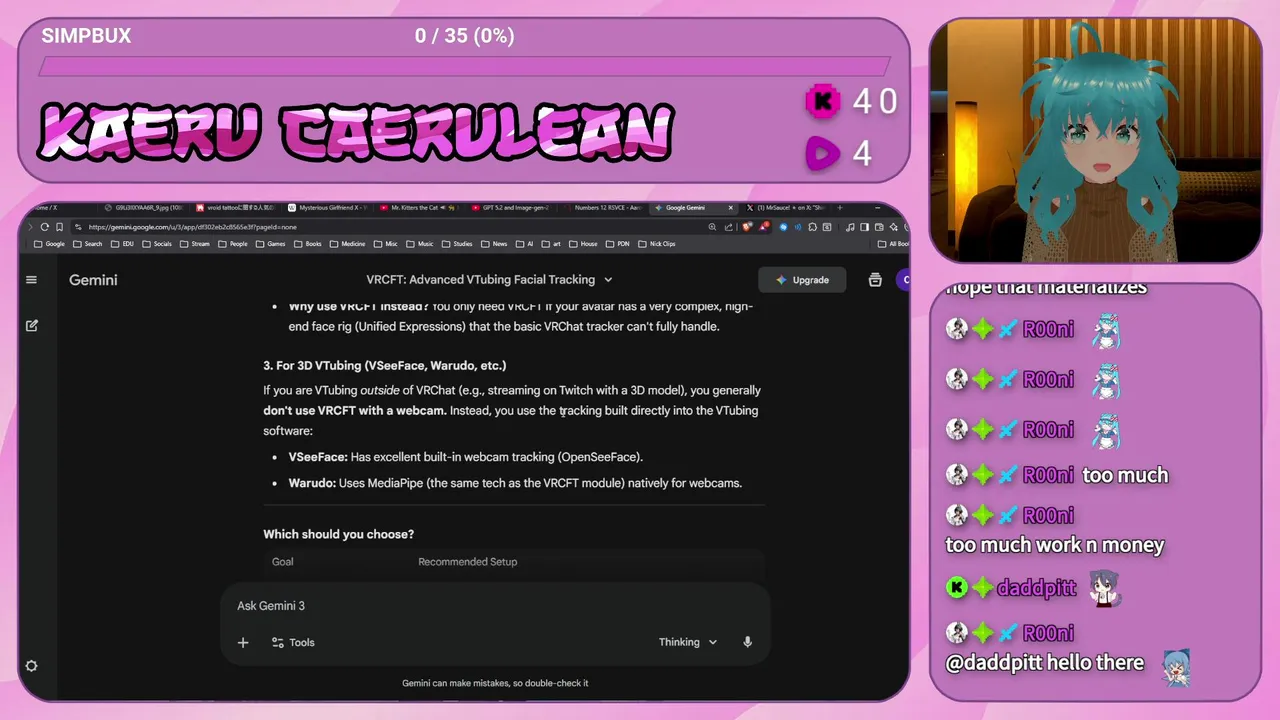1280x720 pixels.
Task: Click the 'too much work n money' chat message
Action: pos(1054,545)
